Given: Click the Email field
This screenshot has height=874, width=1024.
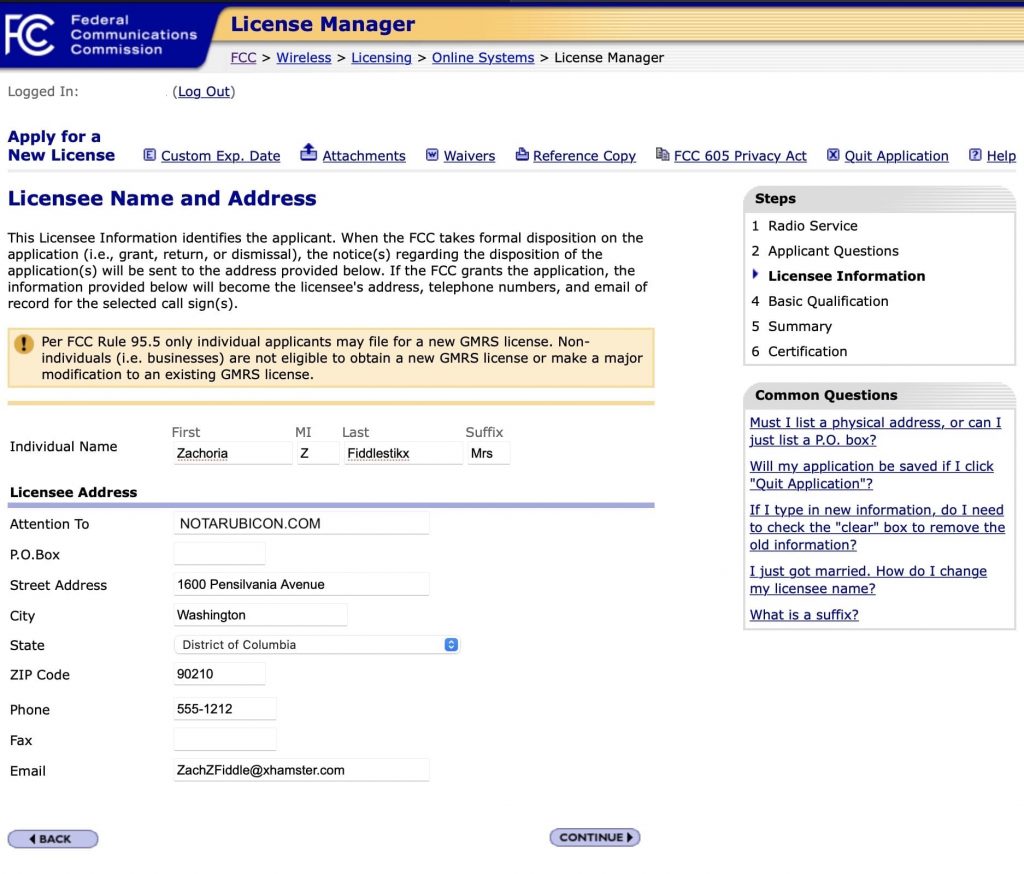Looking at the screenshot, I should point(301,770).
